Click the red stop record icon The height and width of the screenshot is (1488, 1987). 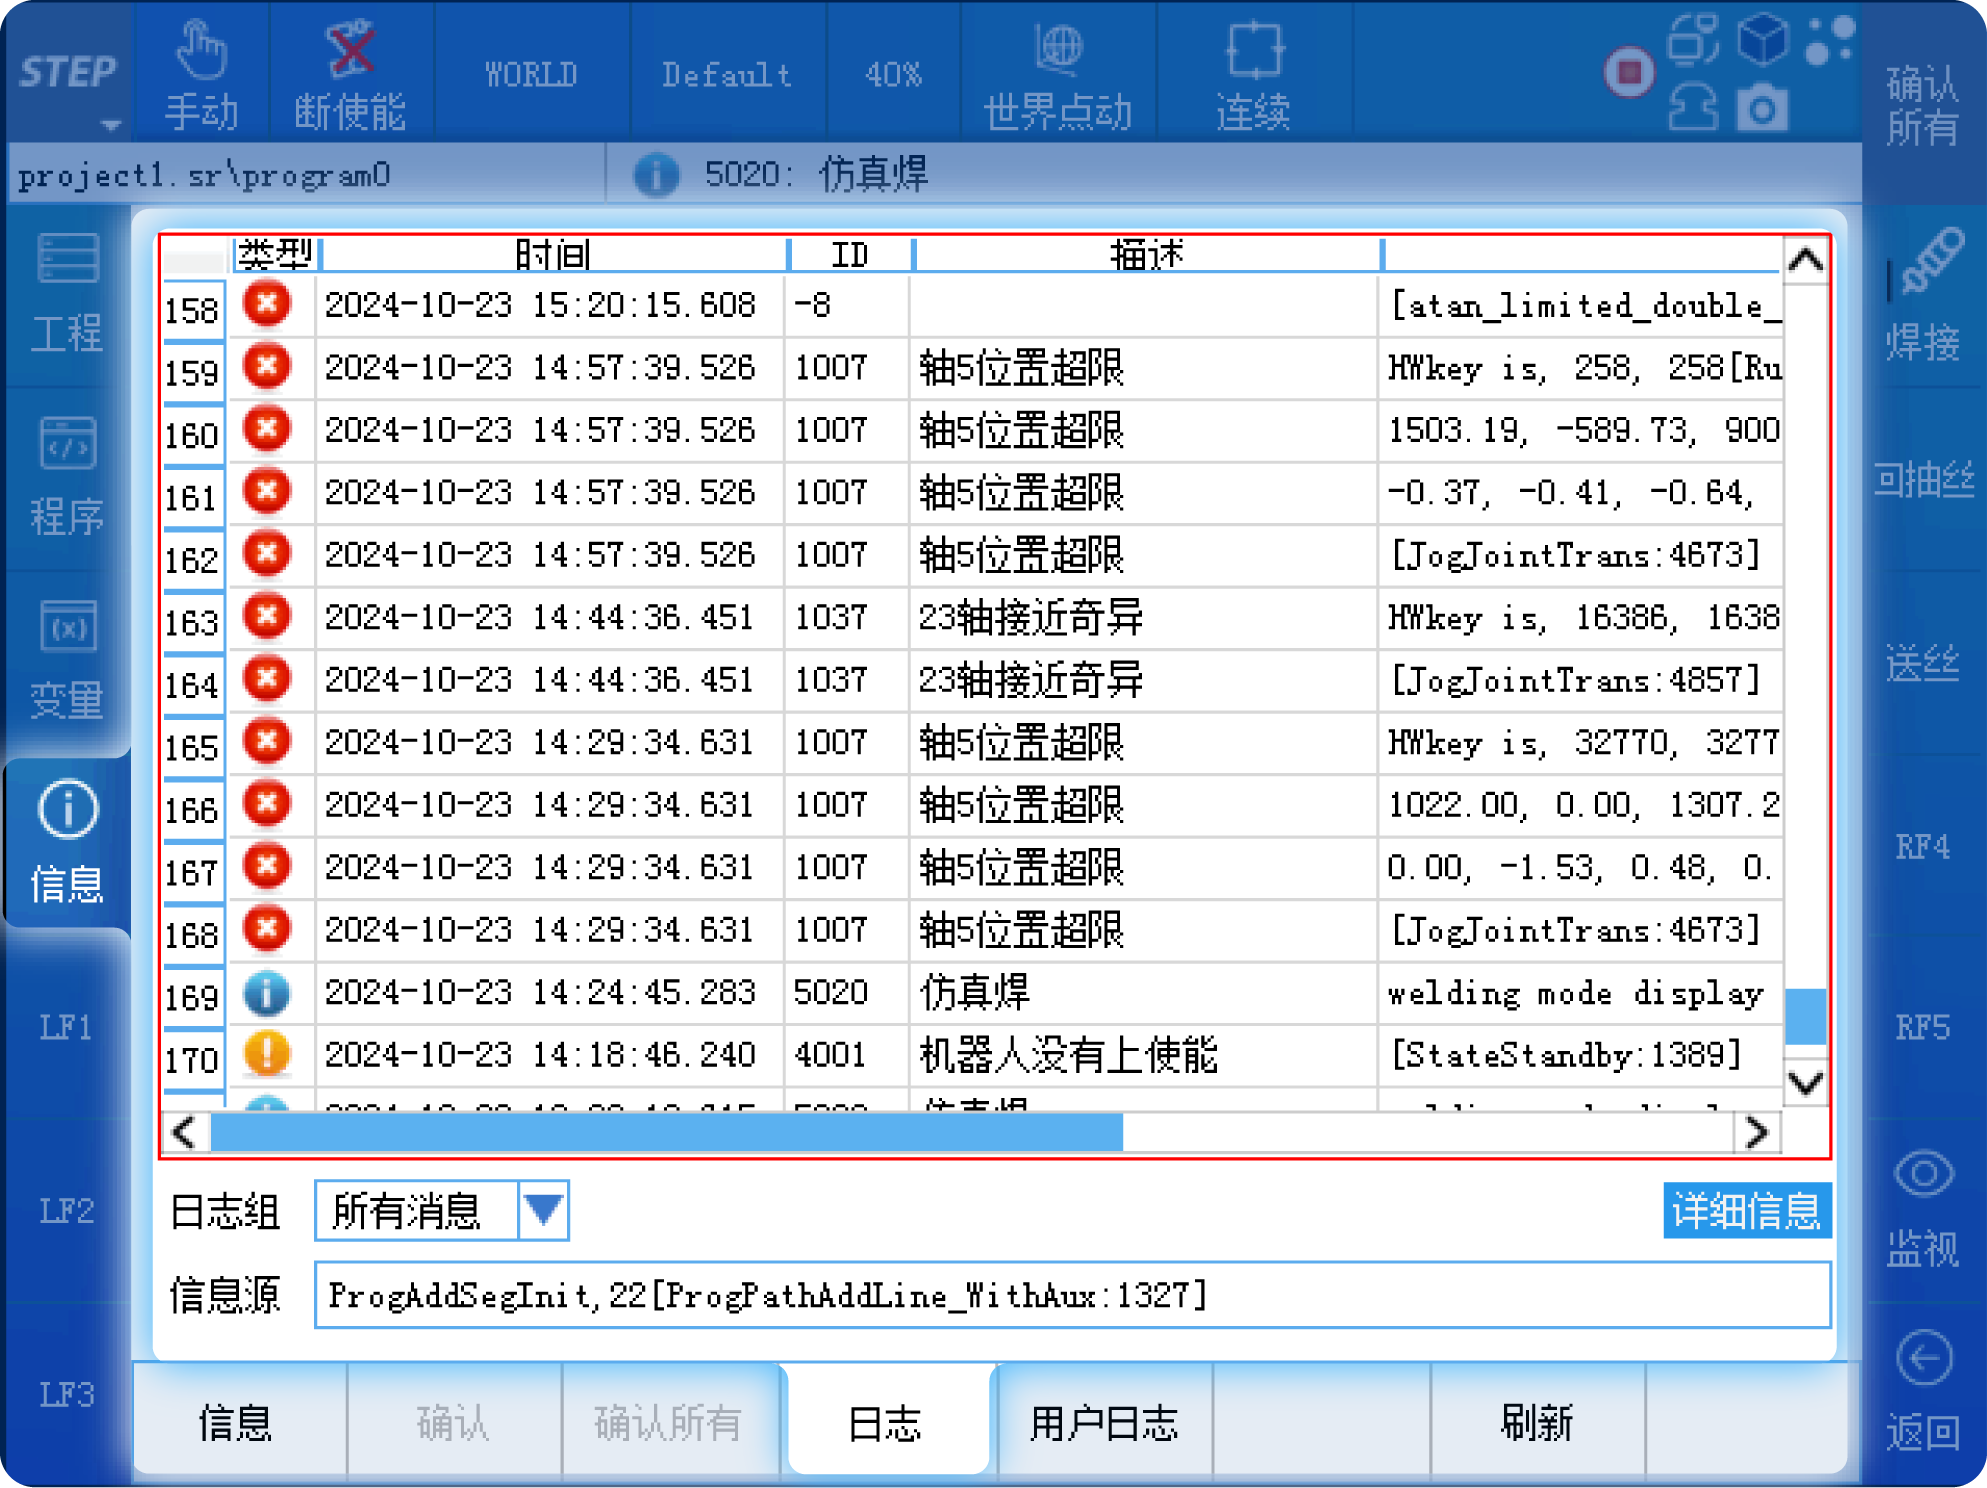(x=1629, y=72)
